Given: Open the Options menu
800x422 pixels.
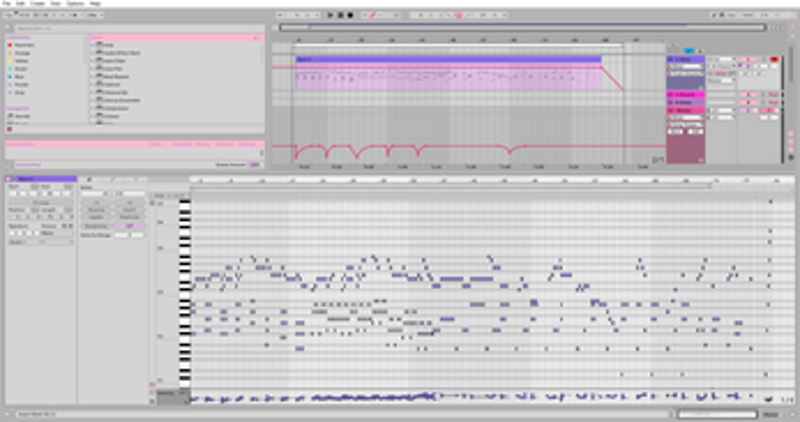Looking at the screenshot, I should (75, 4).
